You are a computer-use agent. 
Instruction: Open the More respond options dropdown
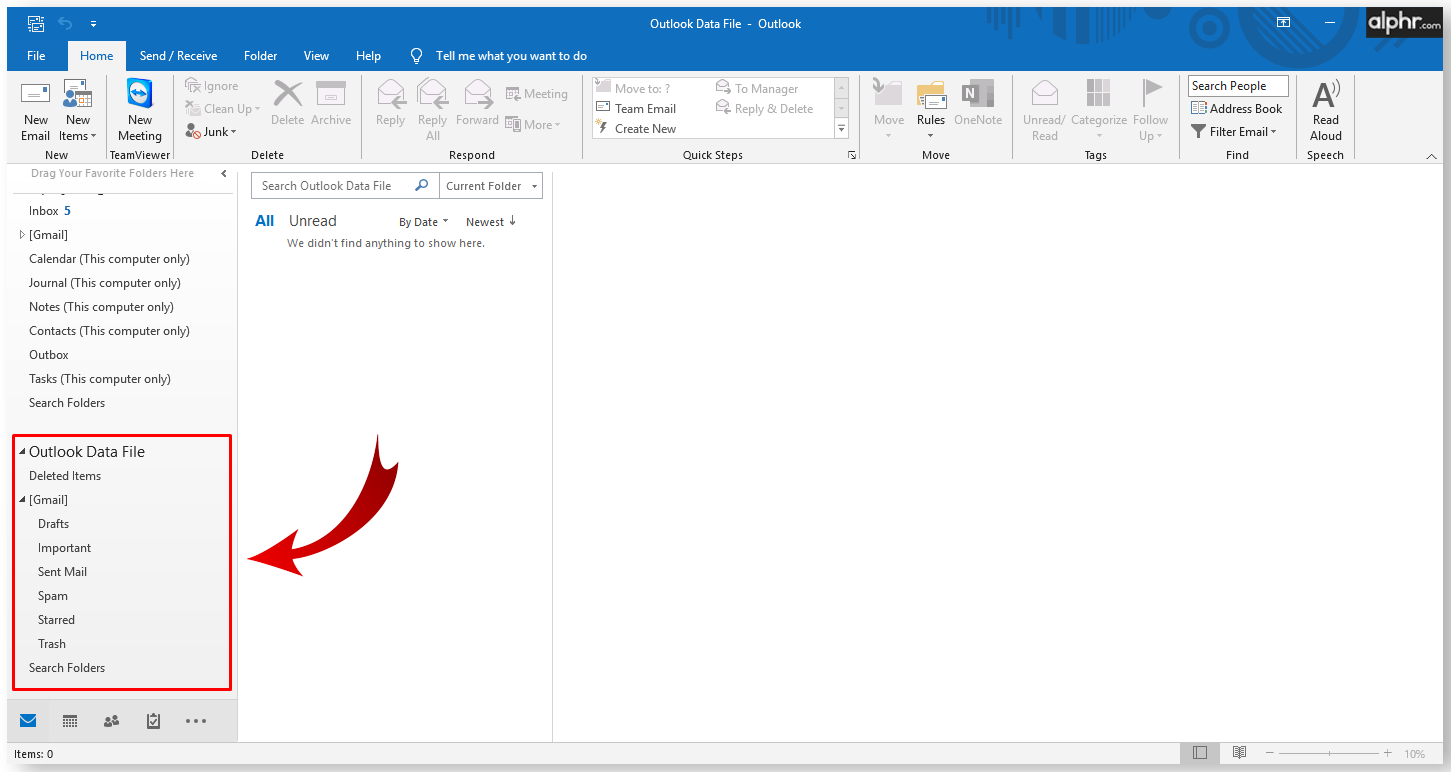533,125
